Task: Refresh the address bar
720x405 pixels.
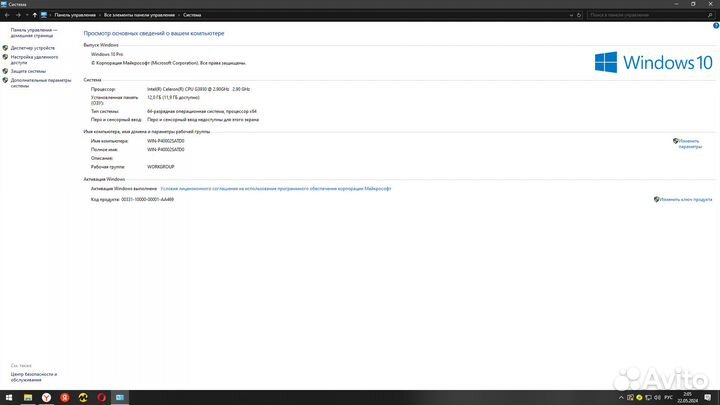Action: click(579, 15)
